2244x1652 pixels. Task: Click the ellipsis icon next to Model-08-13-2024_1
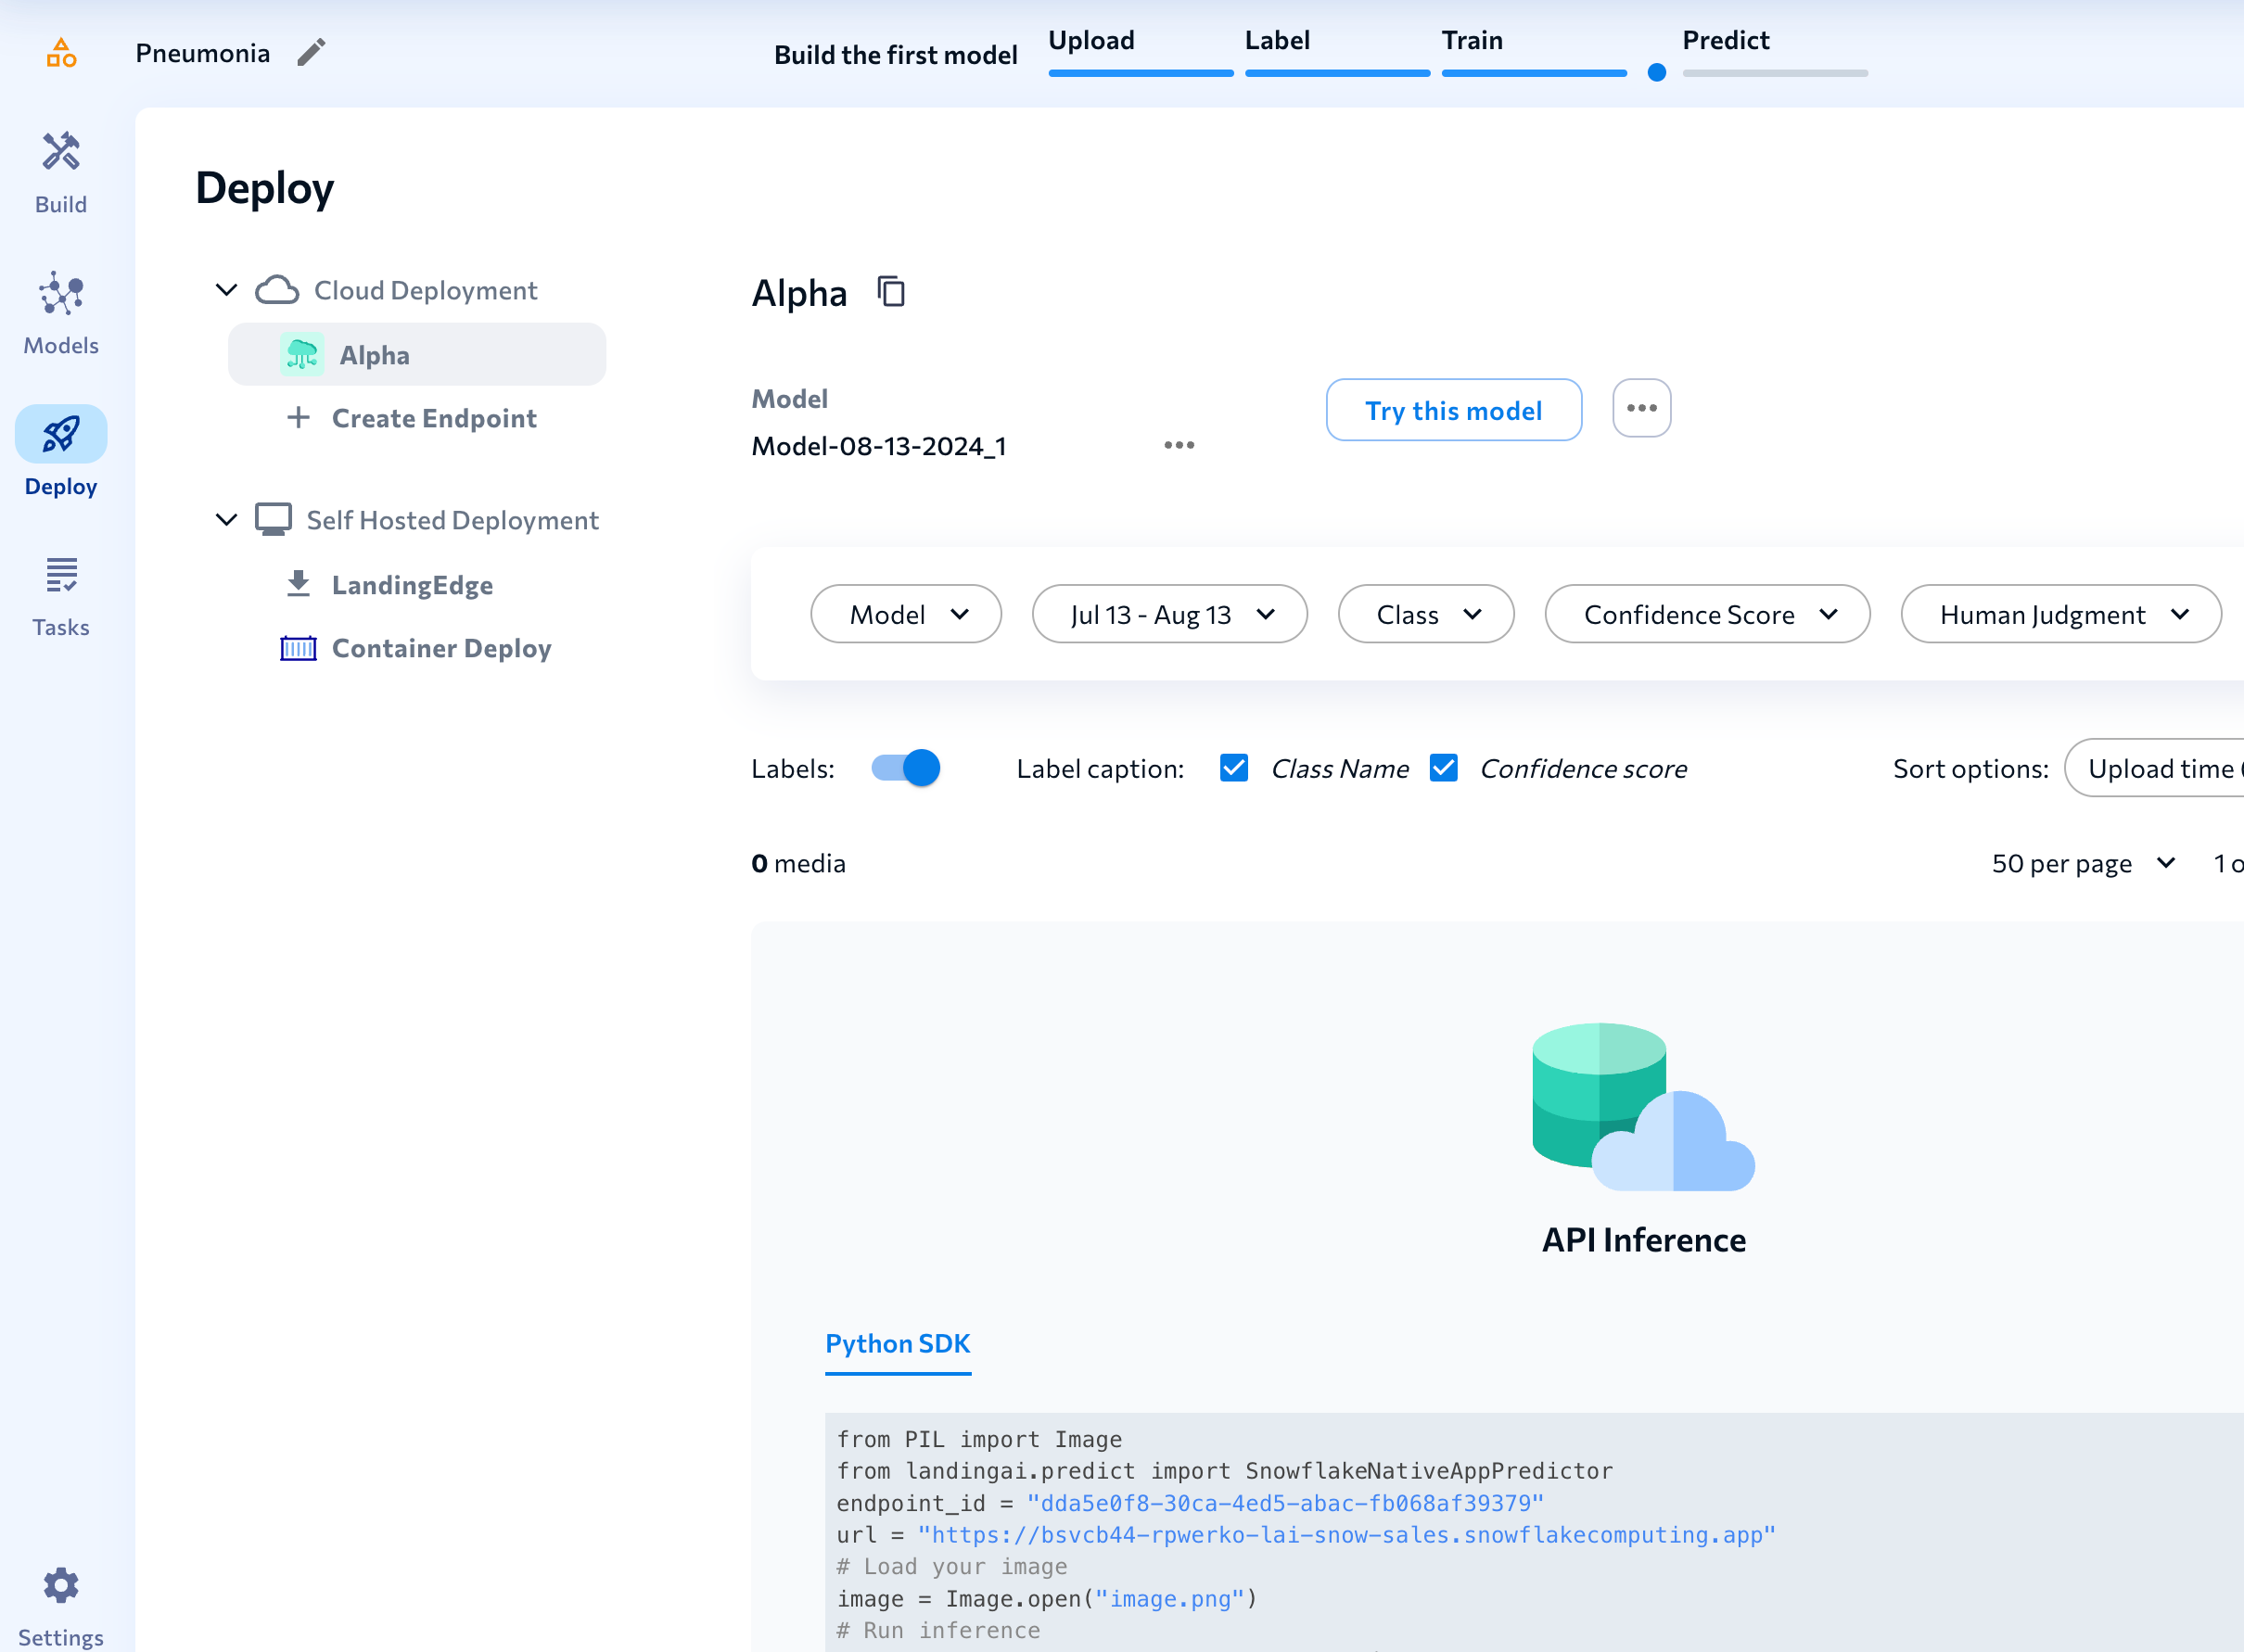[1178, 446]
